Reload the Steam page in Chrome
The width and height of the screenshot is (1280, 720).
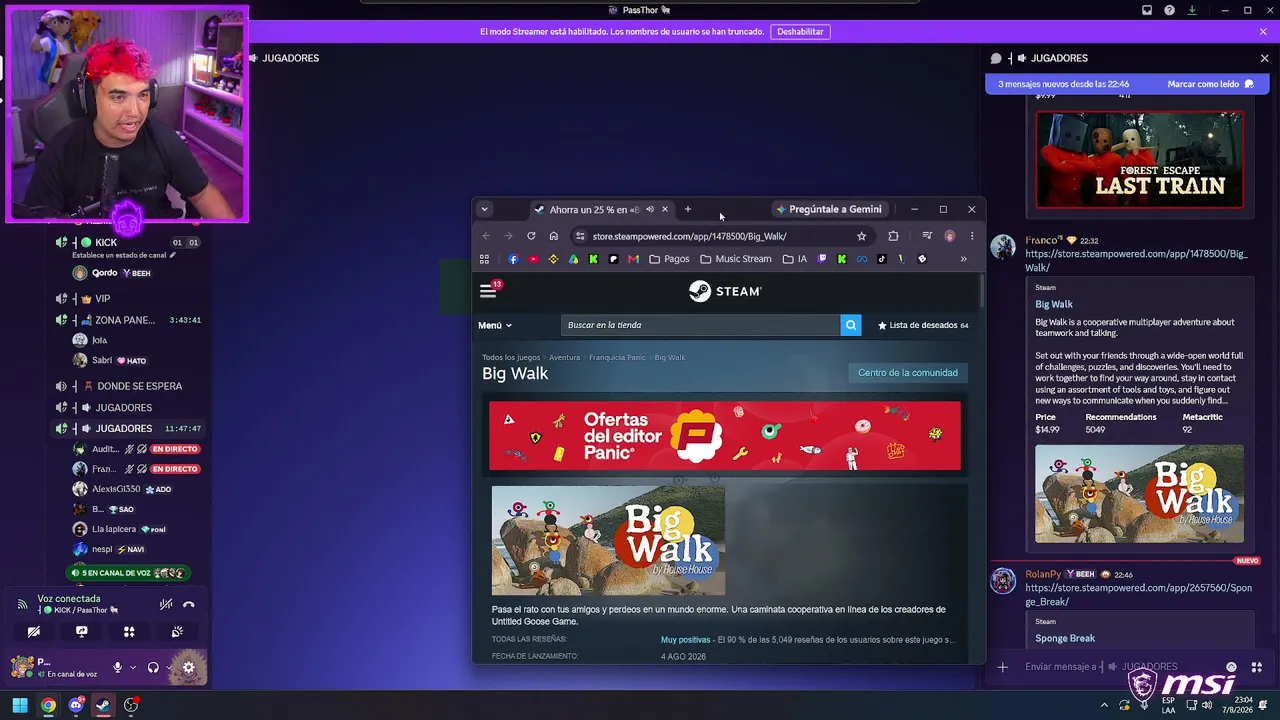click(x=531, y=236)
